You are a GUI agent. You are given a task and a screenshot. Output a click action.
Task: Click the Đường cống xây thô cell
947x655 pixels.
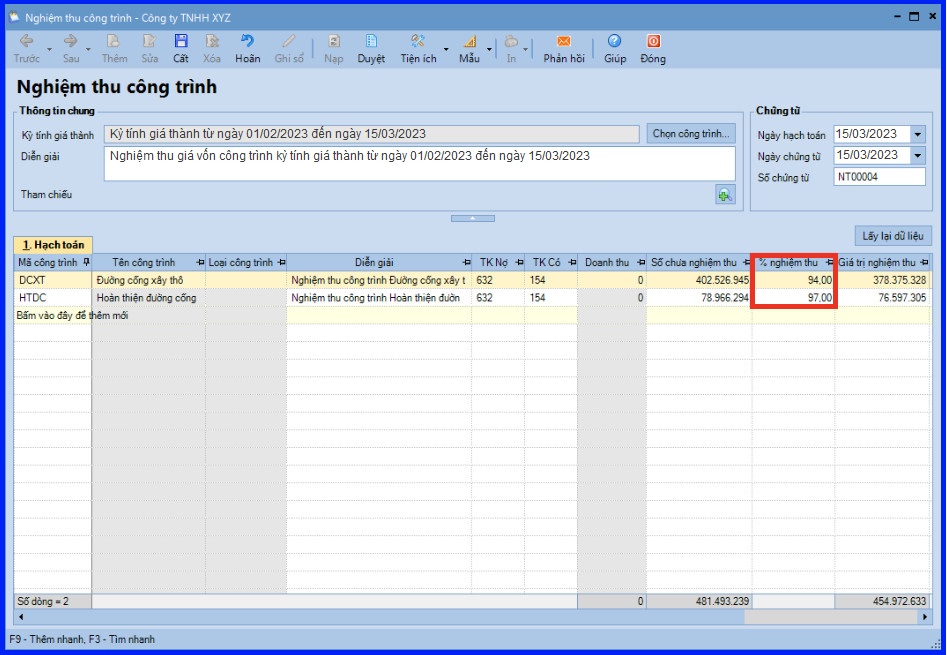pyautogui.click(x=149, y=280)
